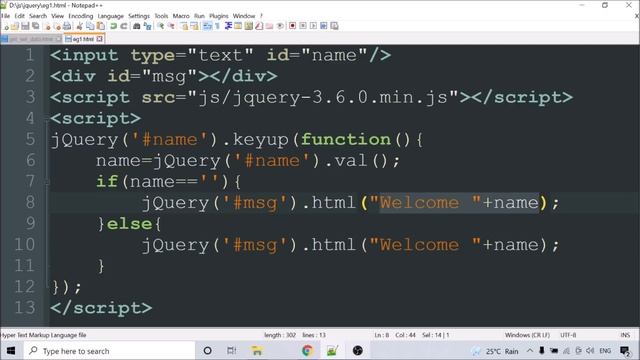This screenshot has height=360, width=640.
Task: Switch to the eg1.html tab
Action: (83, 39)
